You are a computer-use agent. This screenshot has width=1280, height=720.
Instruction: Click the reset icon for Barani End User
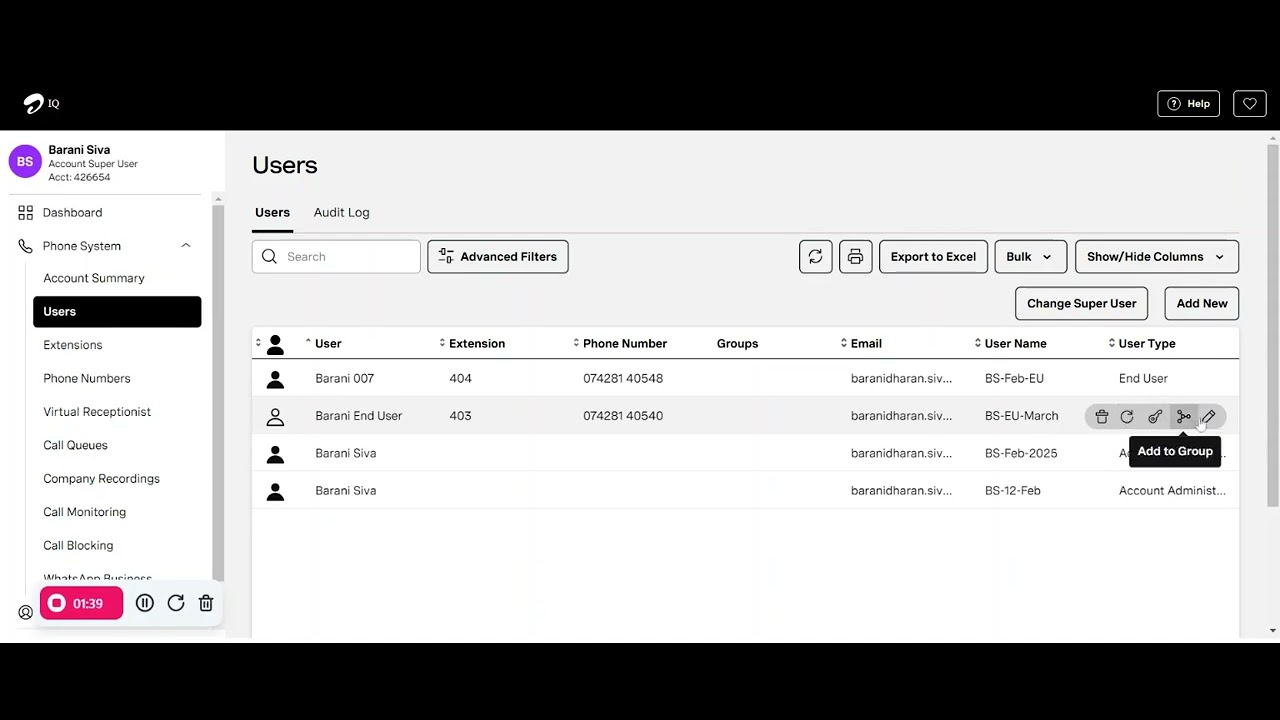click(x=1127, y=417)
